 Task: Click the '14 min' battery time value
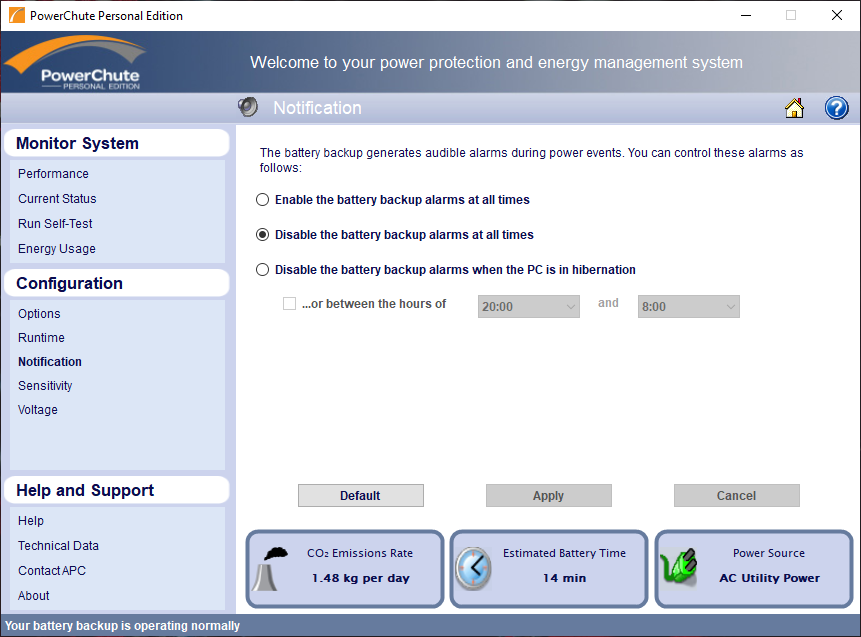[564, 578]
